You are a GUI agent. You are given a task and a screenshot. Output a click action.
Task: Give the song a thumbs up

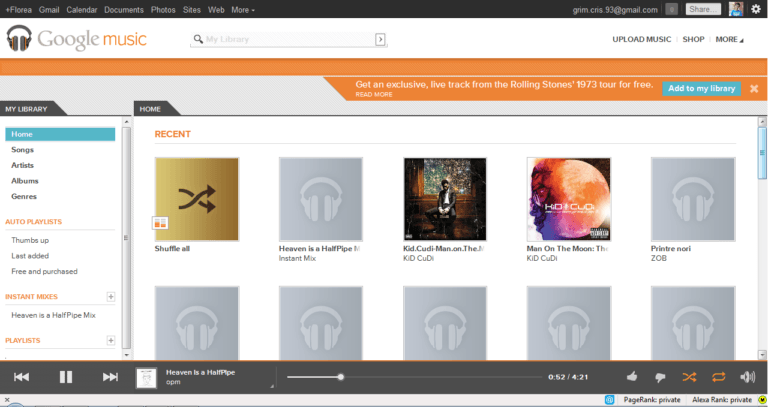coord(632,376)
